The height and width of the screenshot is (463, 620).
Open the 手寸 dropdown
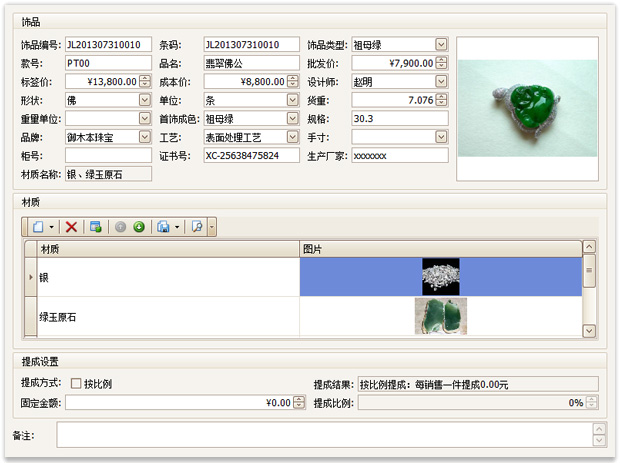pos(441,137)
